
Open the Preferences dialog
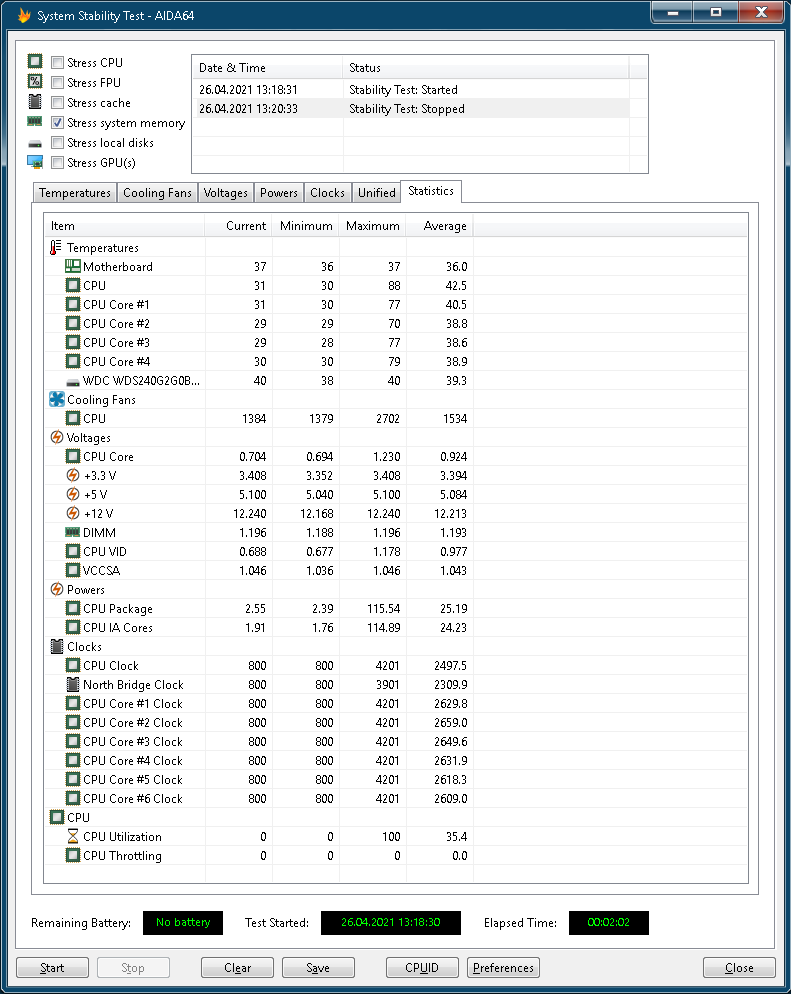tap(503, 968)
